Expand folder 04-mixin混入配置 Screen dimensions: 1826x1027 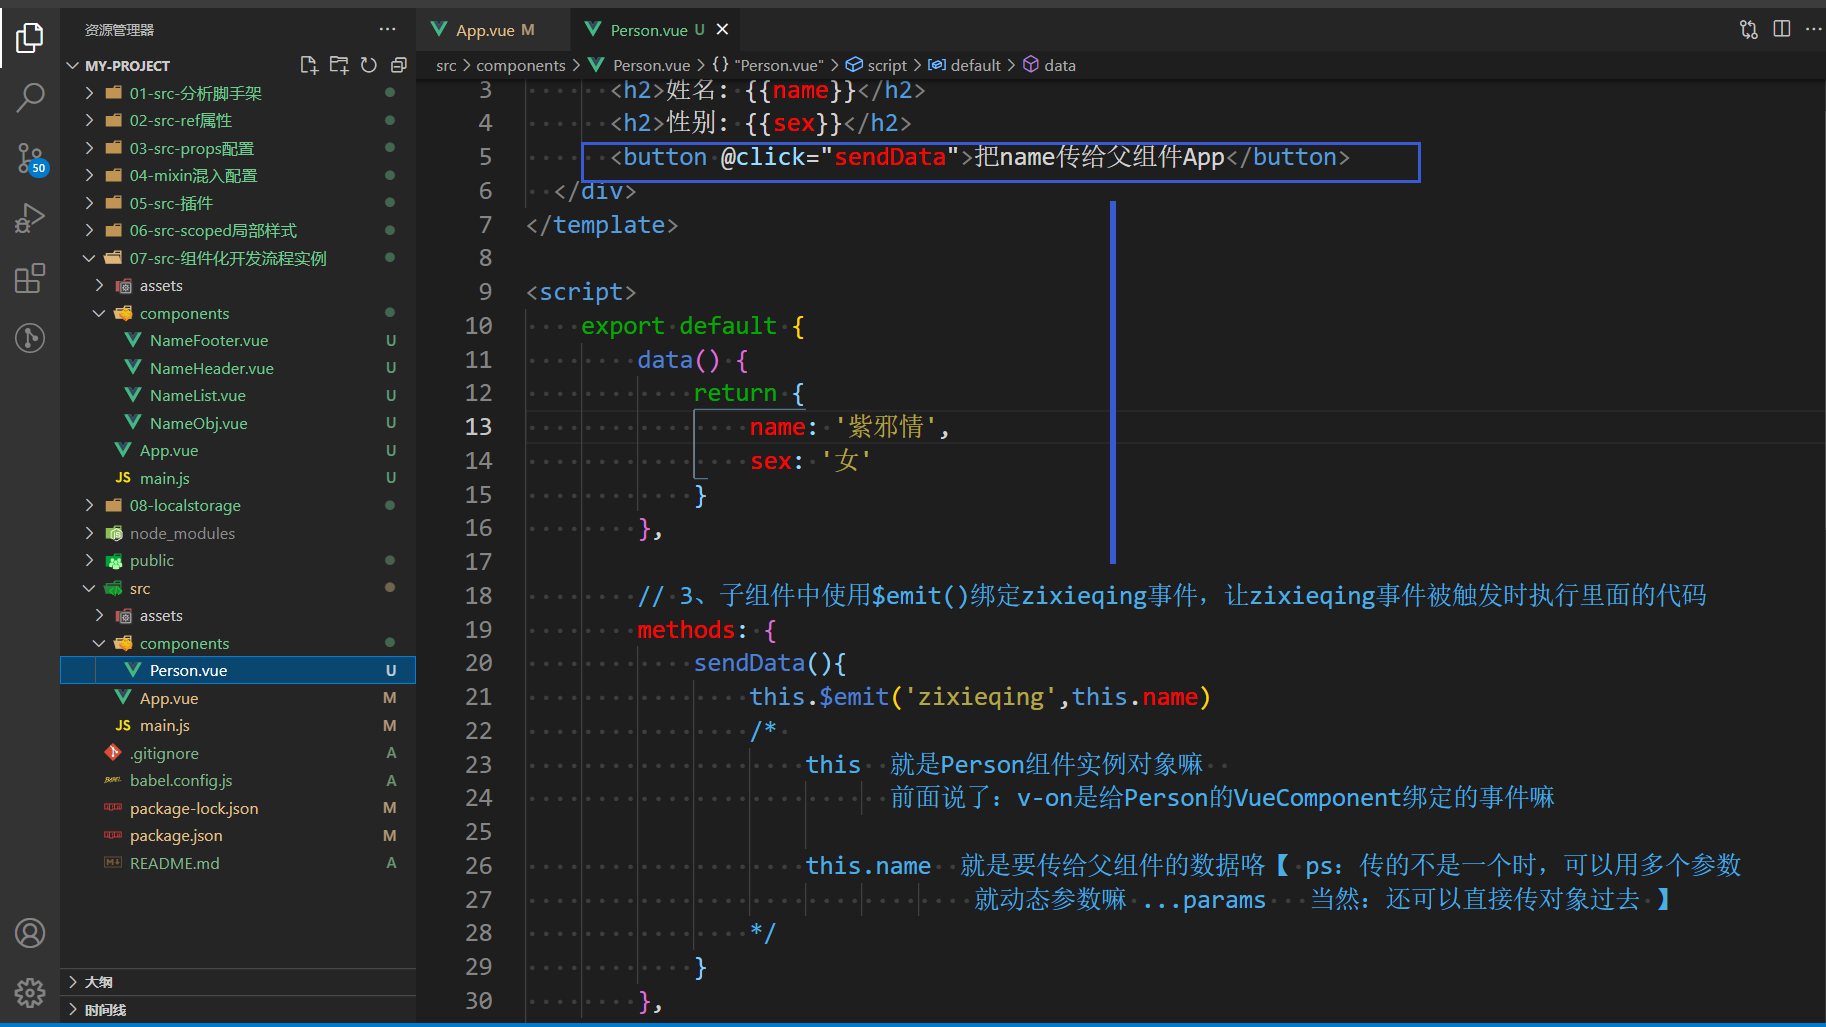[x=238, y=175]
